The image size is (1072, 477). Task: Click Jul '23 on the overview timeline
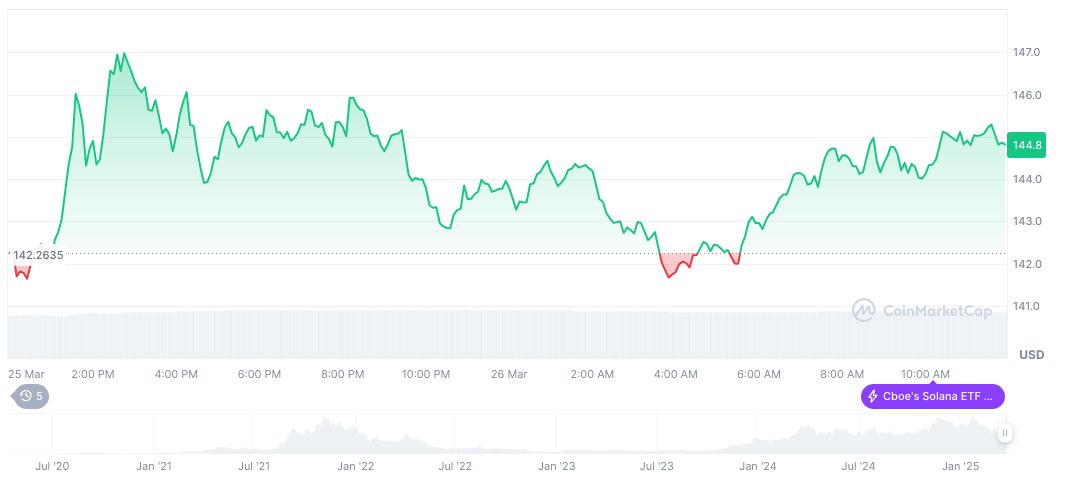(656, 466)
